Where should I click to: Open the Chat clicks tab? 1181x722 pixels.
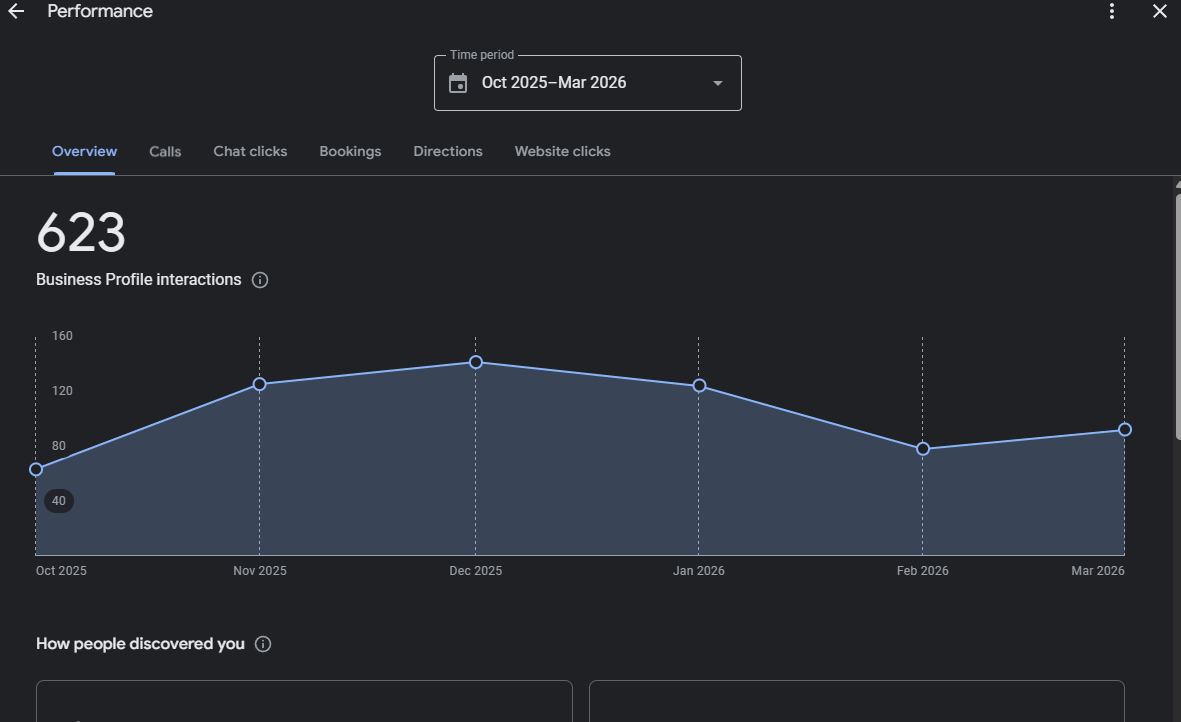[250, 152]
